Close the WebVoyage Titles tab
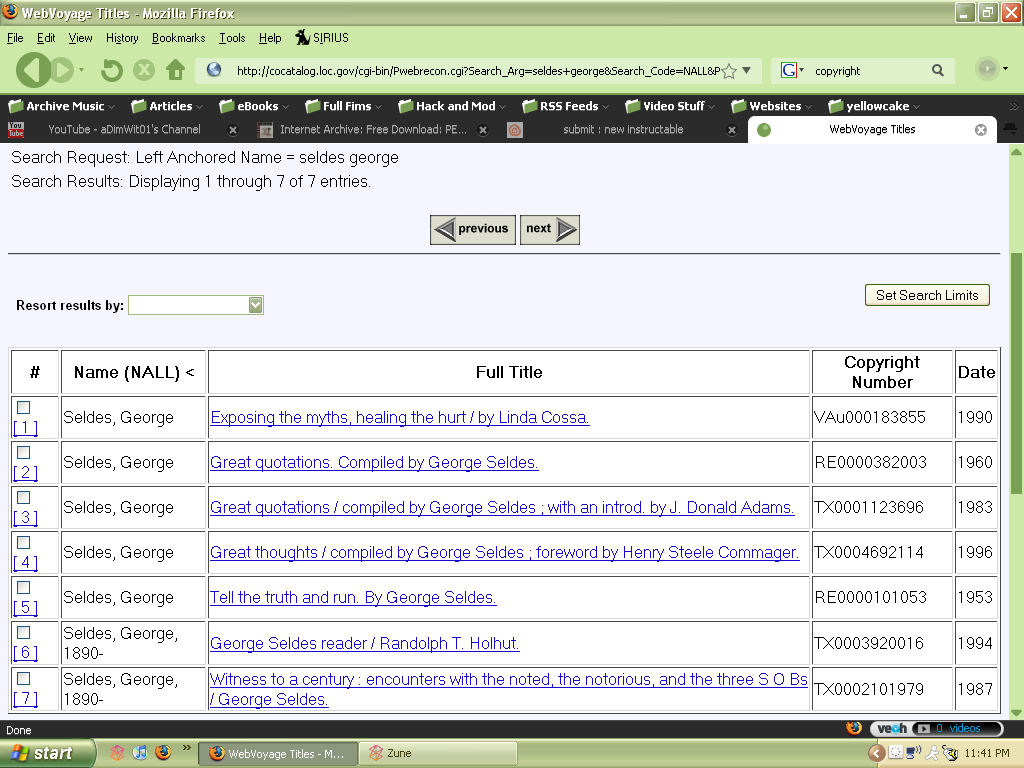 coord(981,130)
